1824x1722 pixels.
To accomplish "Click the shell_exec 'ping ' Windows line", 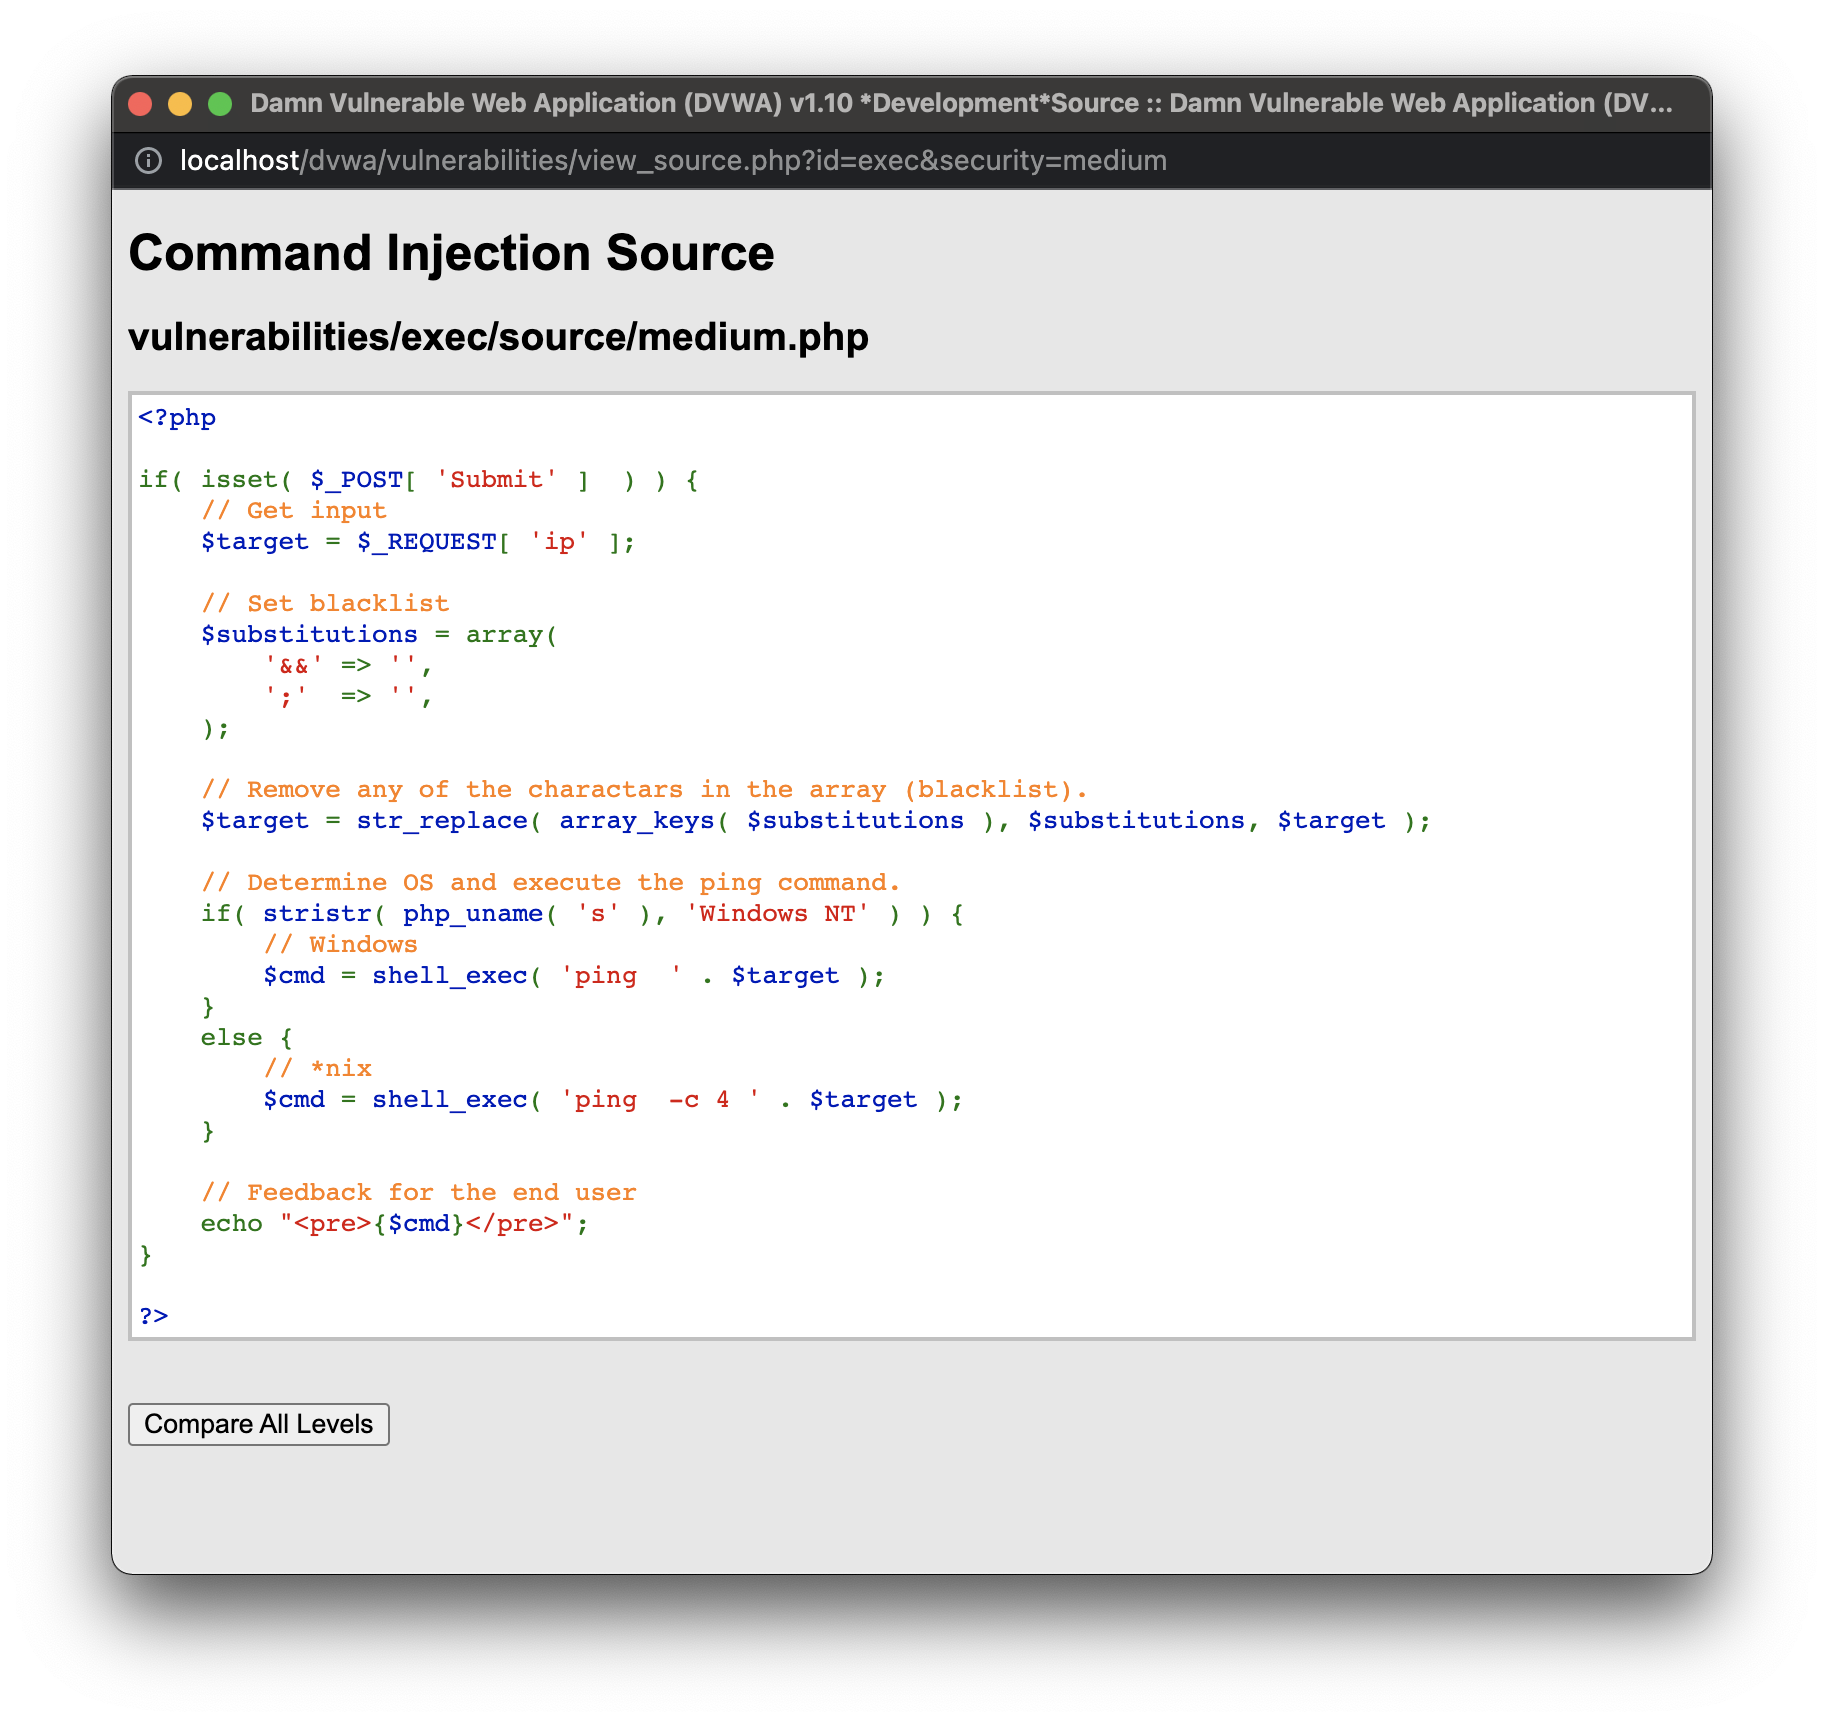I will [574, 976].
